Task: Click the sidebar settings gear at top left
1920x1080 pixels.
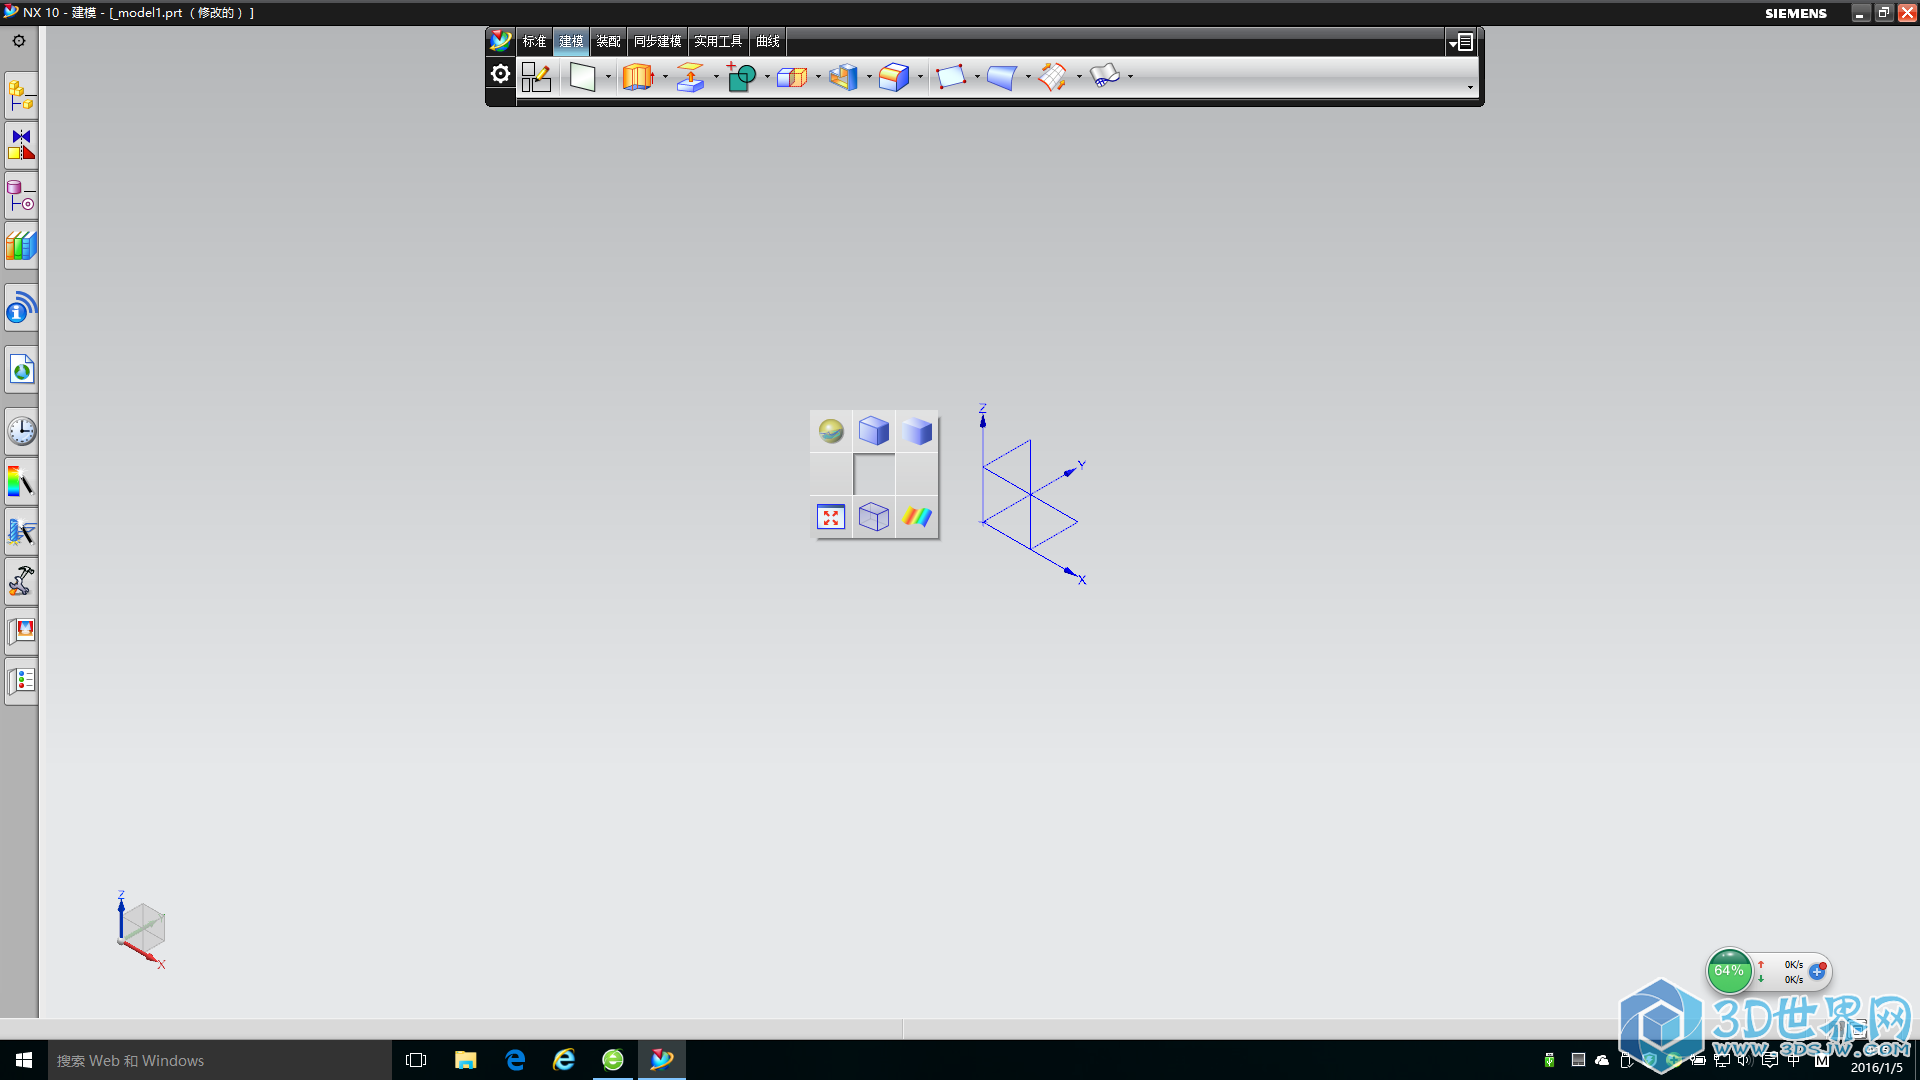Action: [x=19, y=41]
